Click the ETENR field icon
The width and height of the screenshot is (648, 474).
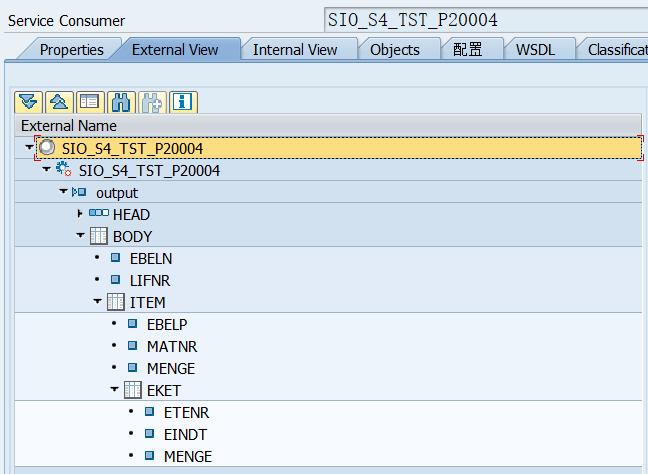[x=149, y=412]
